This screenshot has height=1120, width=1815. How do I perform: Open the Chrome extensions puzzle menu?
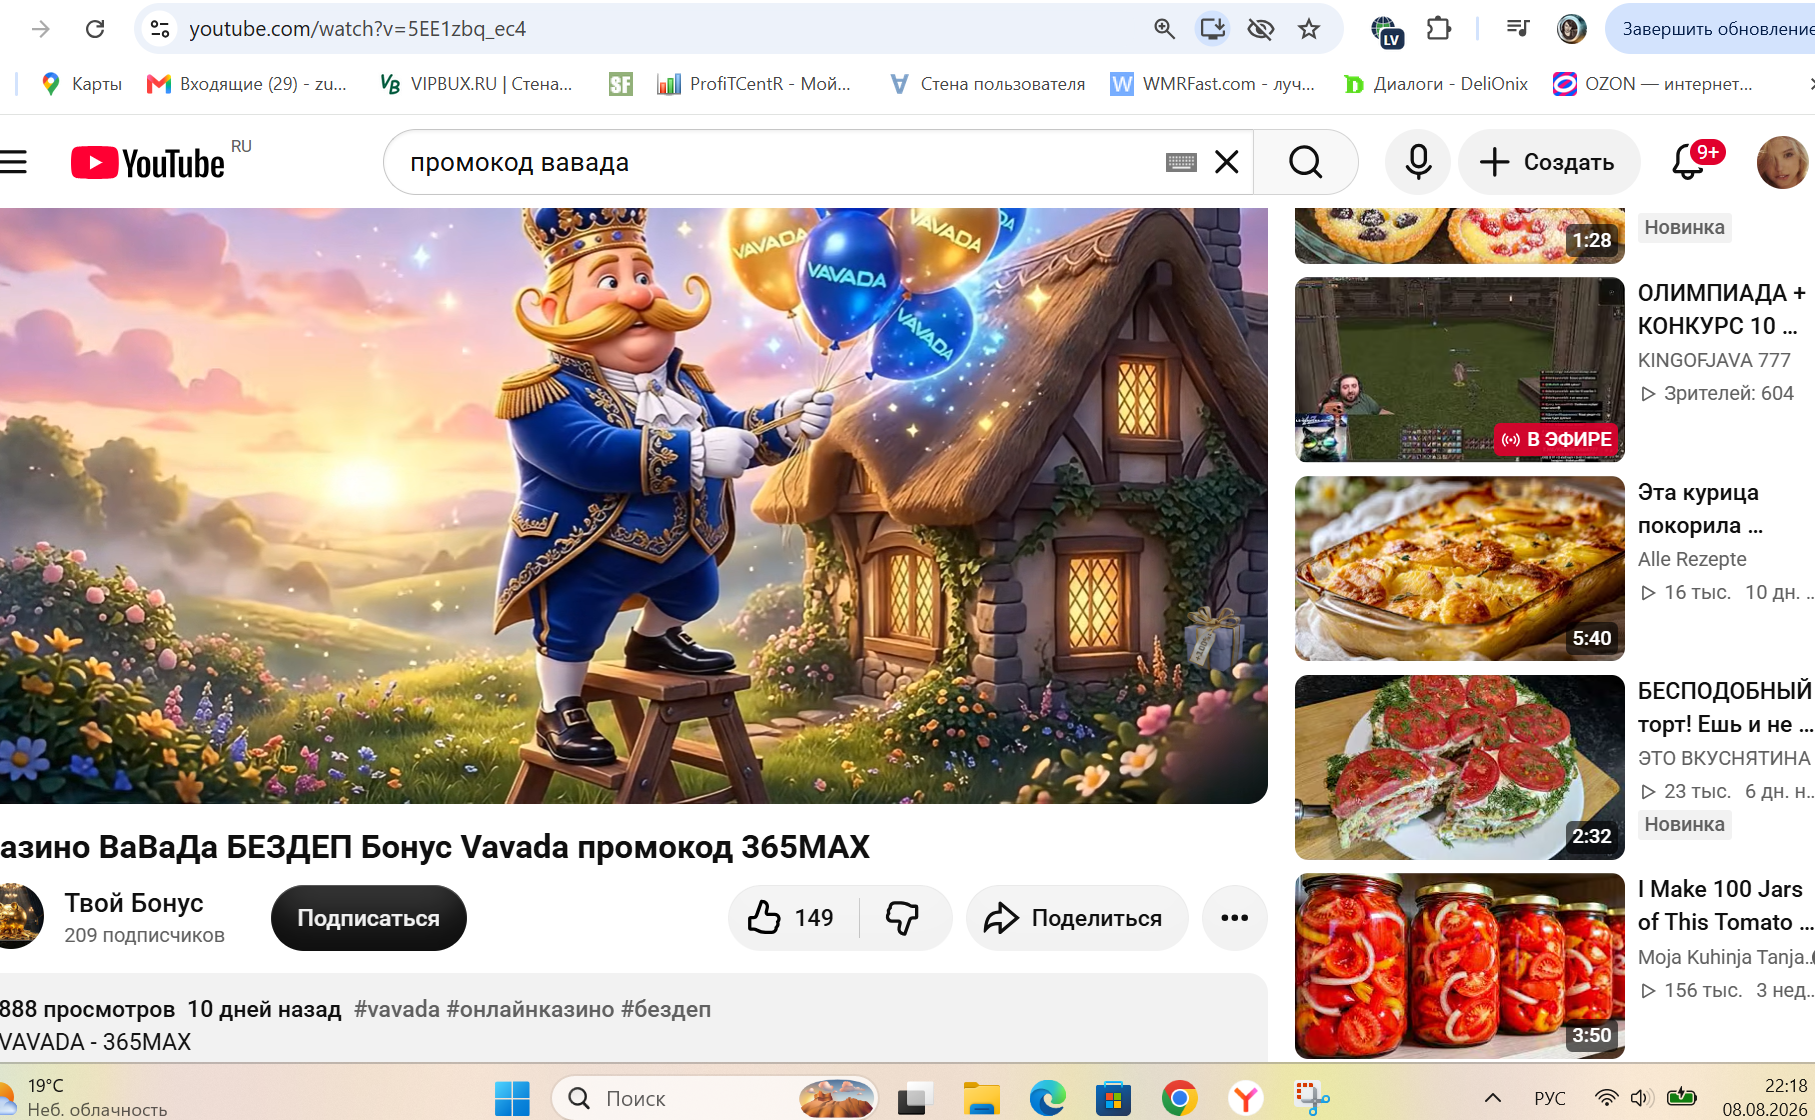[1438, 29]
